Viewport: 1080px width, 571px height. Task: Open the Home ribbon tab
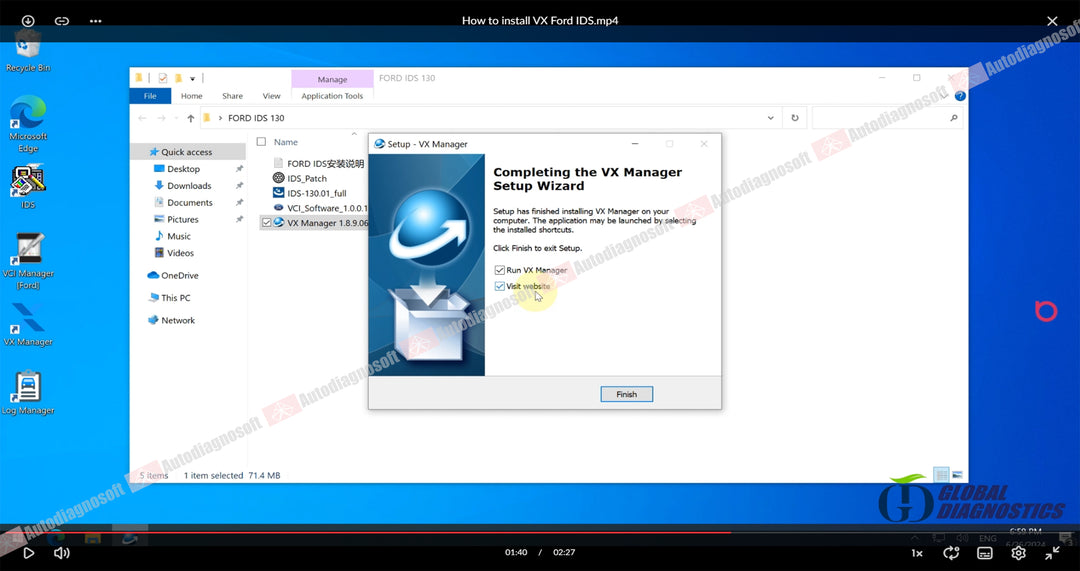(191, 96)
